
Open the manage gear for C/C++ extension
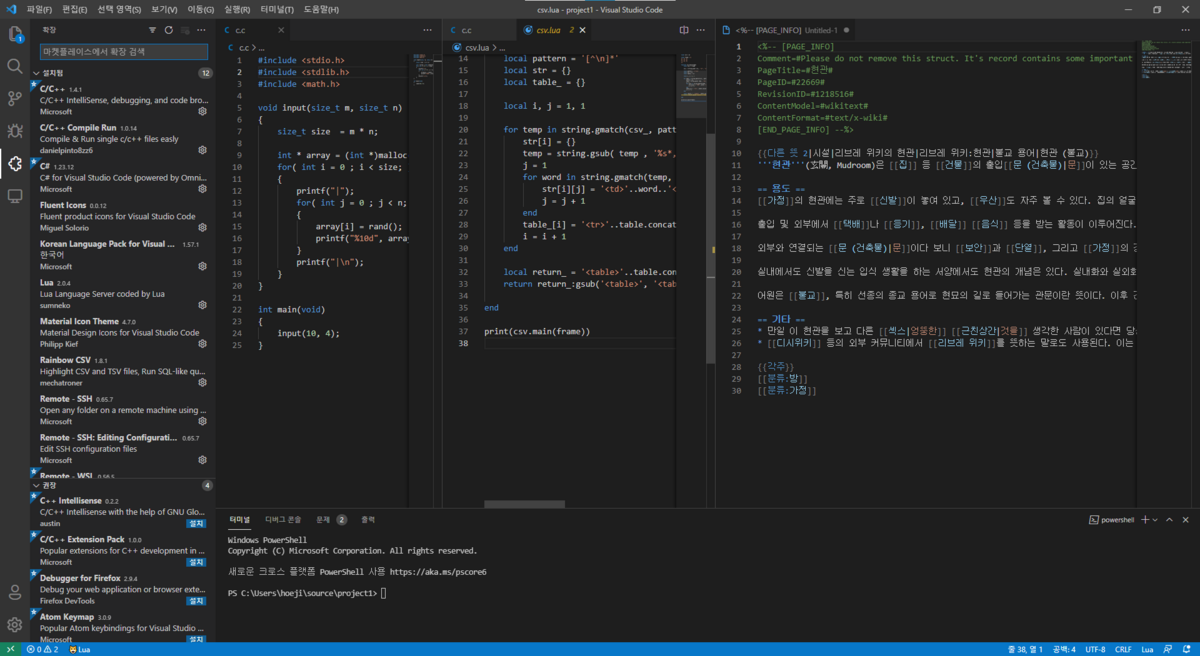pos(203,112)
